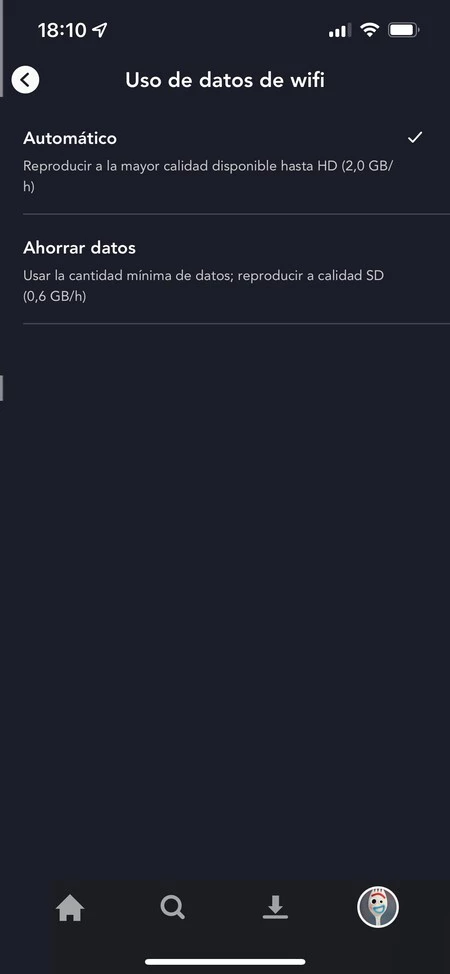This screenshot has width=450, height=974.
Task: Open the Downloads arrow icon
Action: (x=275, y=908)
